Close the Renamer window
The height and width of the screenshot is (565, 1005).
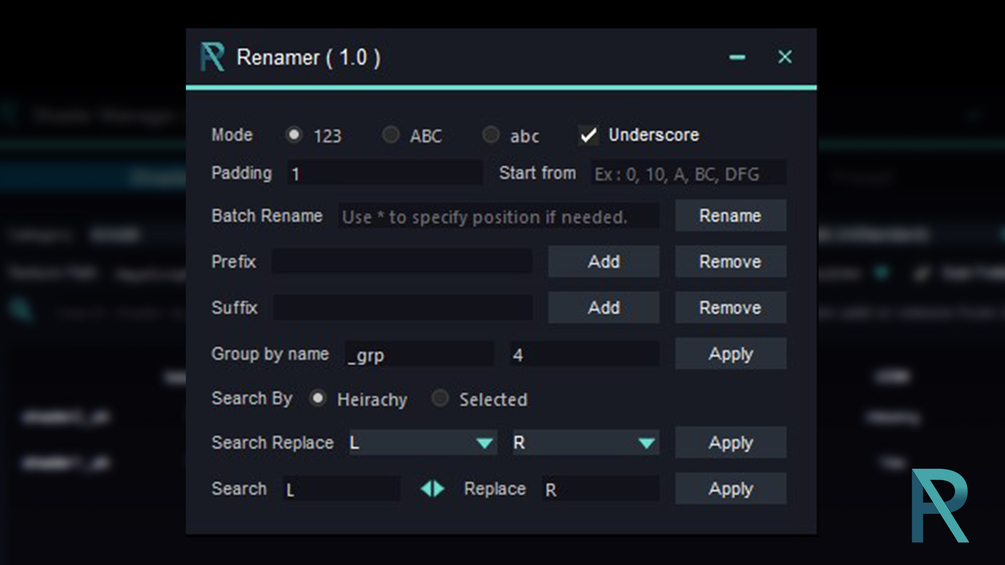coord(785,57)
